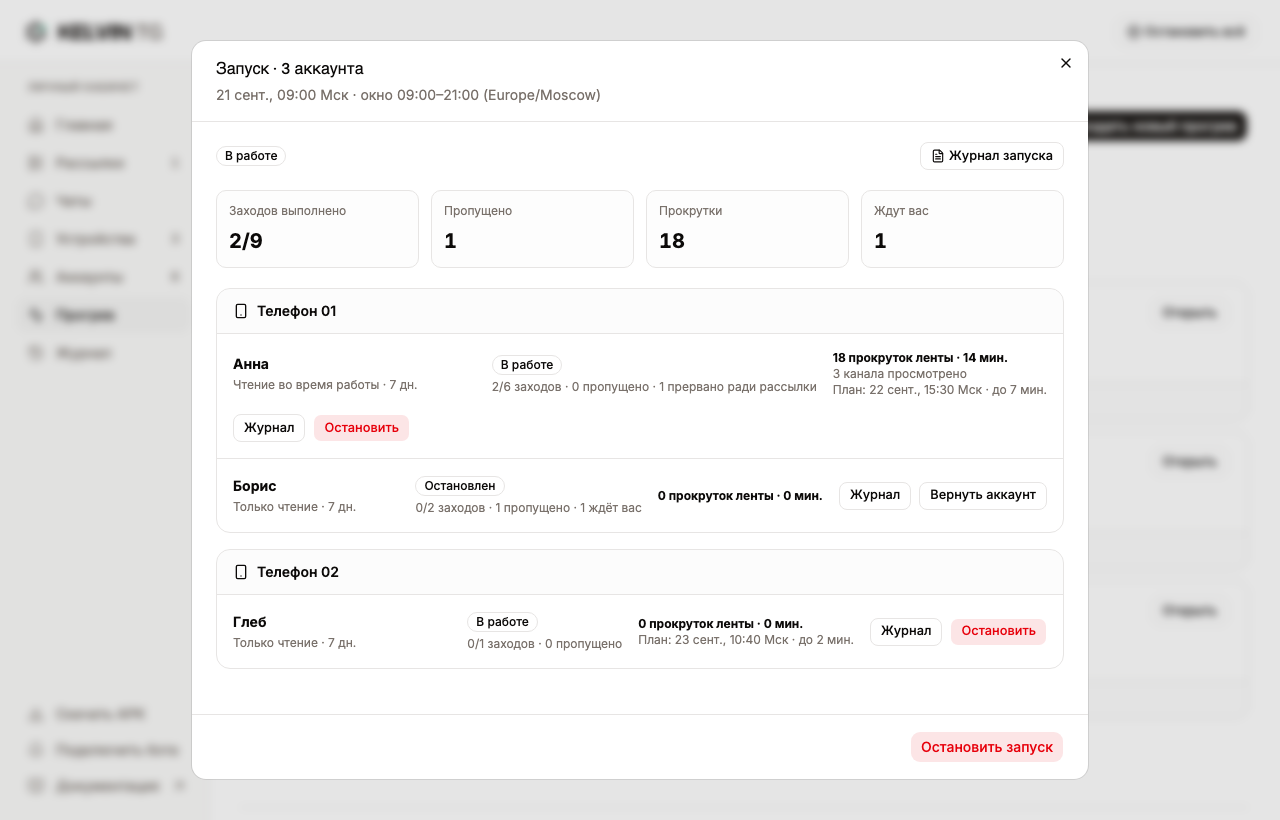Click the В работе badge in Глеб's row
This screenshot has width=1280, height=820.
pos(502,622)
